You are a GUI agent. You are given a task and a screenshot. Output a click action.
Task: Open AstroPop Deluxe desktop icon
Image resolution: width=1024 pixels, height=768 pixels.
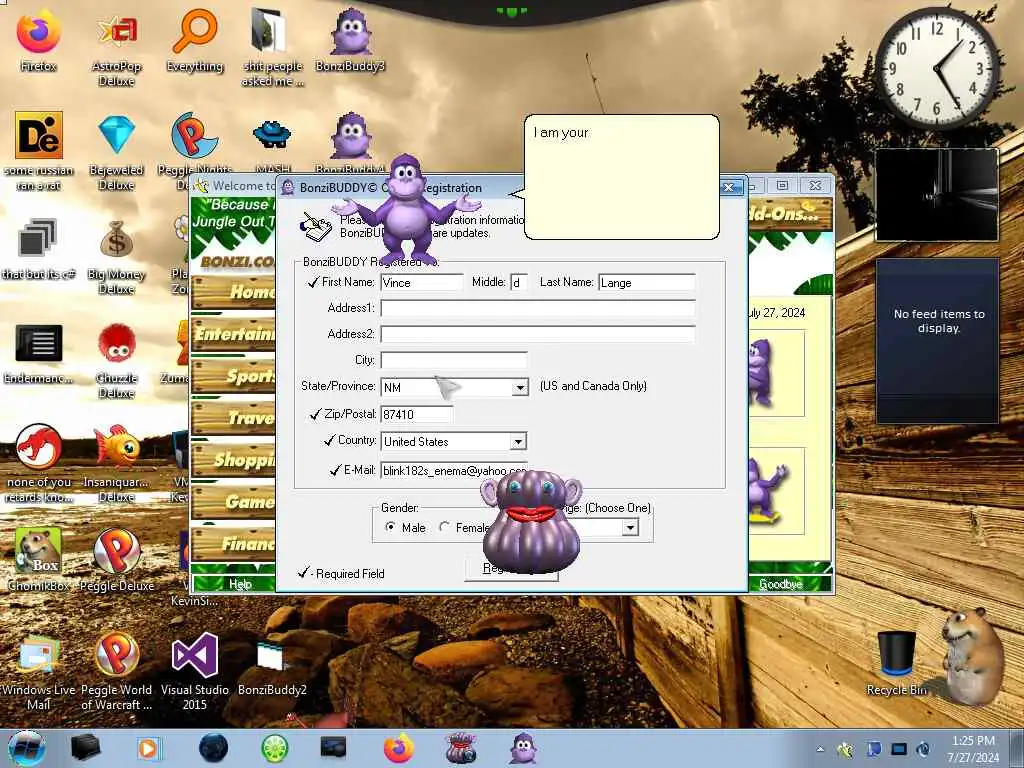pos(116,46)
